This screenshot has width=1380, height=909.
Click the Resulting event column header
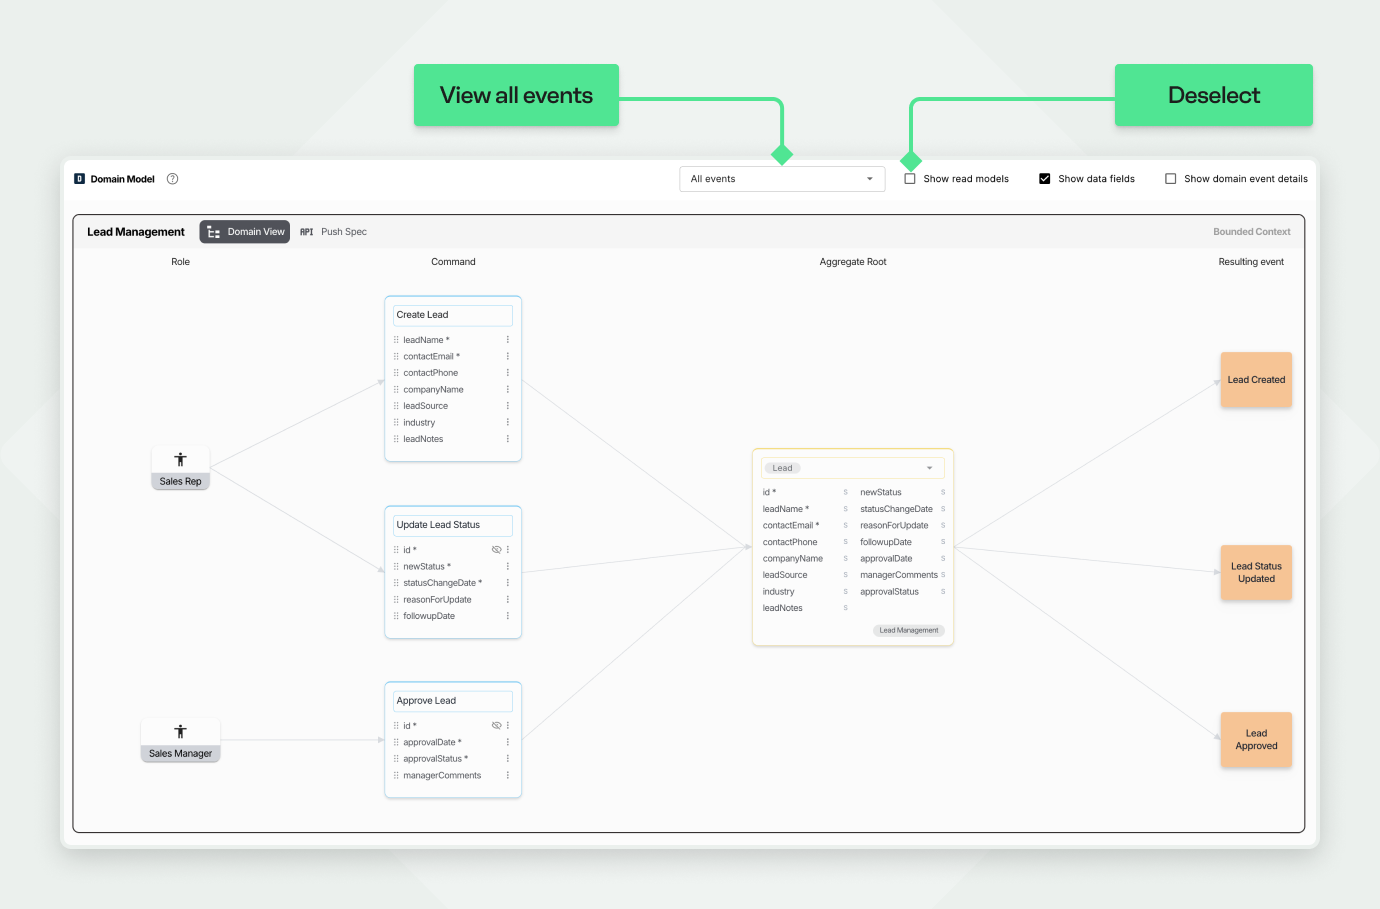[1251, 262]
